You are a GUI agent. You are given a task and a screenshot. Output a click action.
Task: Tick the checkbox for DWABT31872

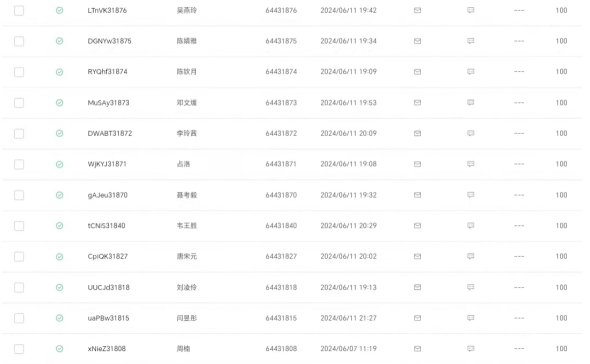click(19, 134)
